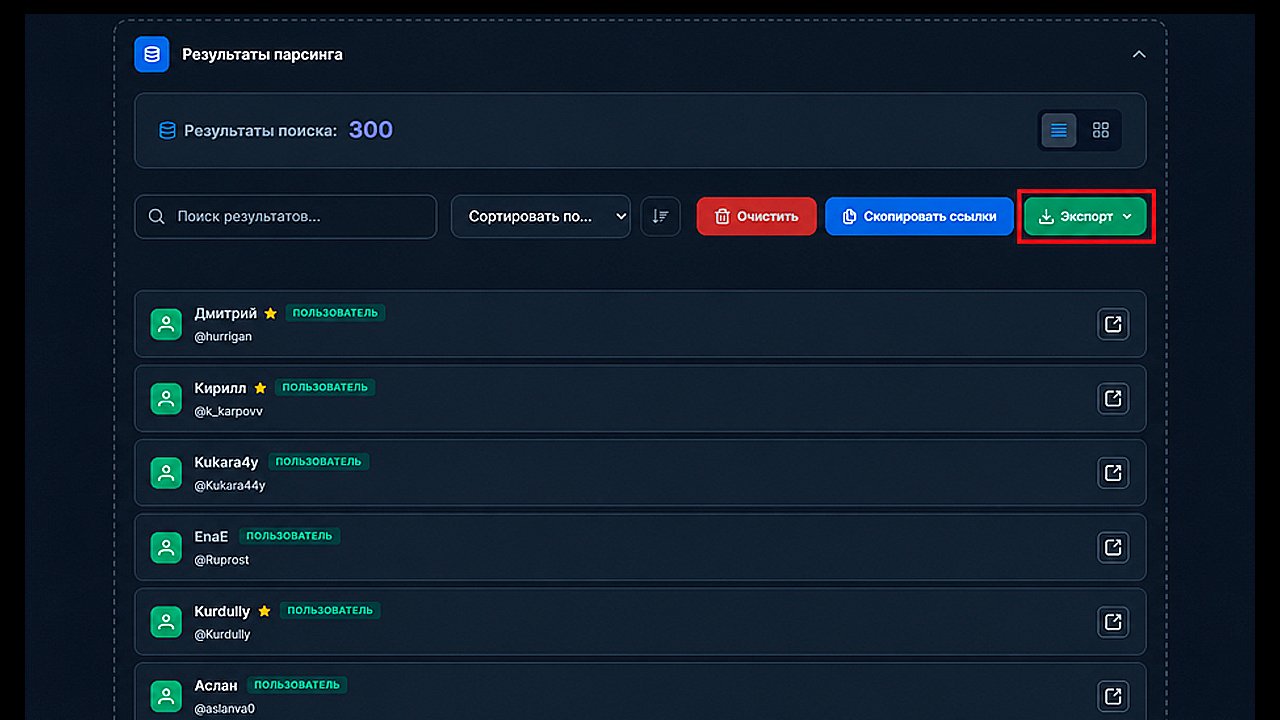Click the ПОЛЬЗОВАТЕЛЬ badge in Дмитрий row

pos(335,313)
